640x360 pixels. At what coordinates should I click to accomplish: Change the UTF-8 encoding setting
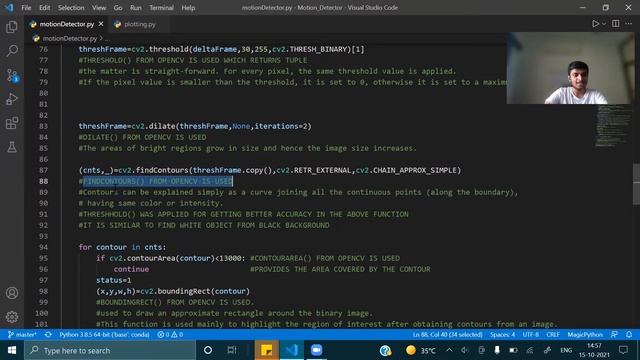click(531, 335)
